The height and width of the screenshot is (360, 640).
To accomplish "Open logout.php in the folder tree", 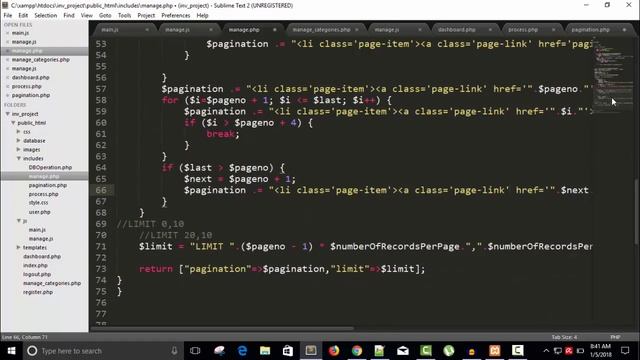I will (37, 274).
